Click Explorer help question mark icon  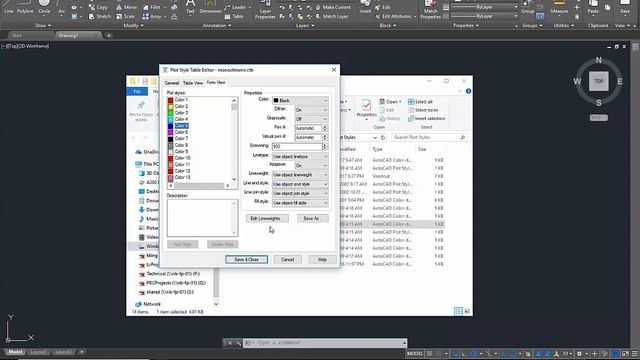click(x=468, y=91)
